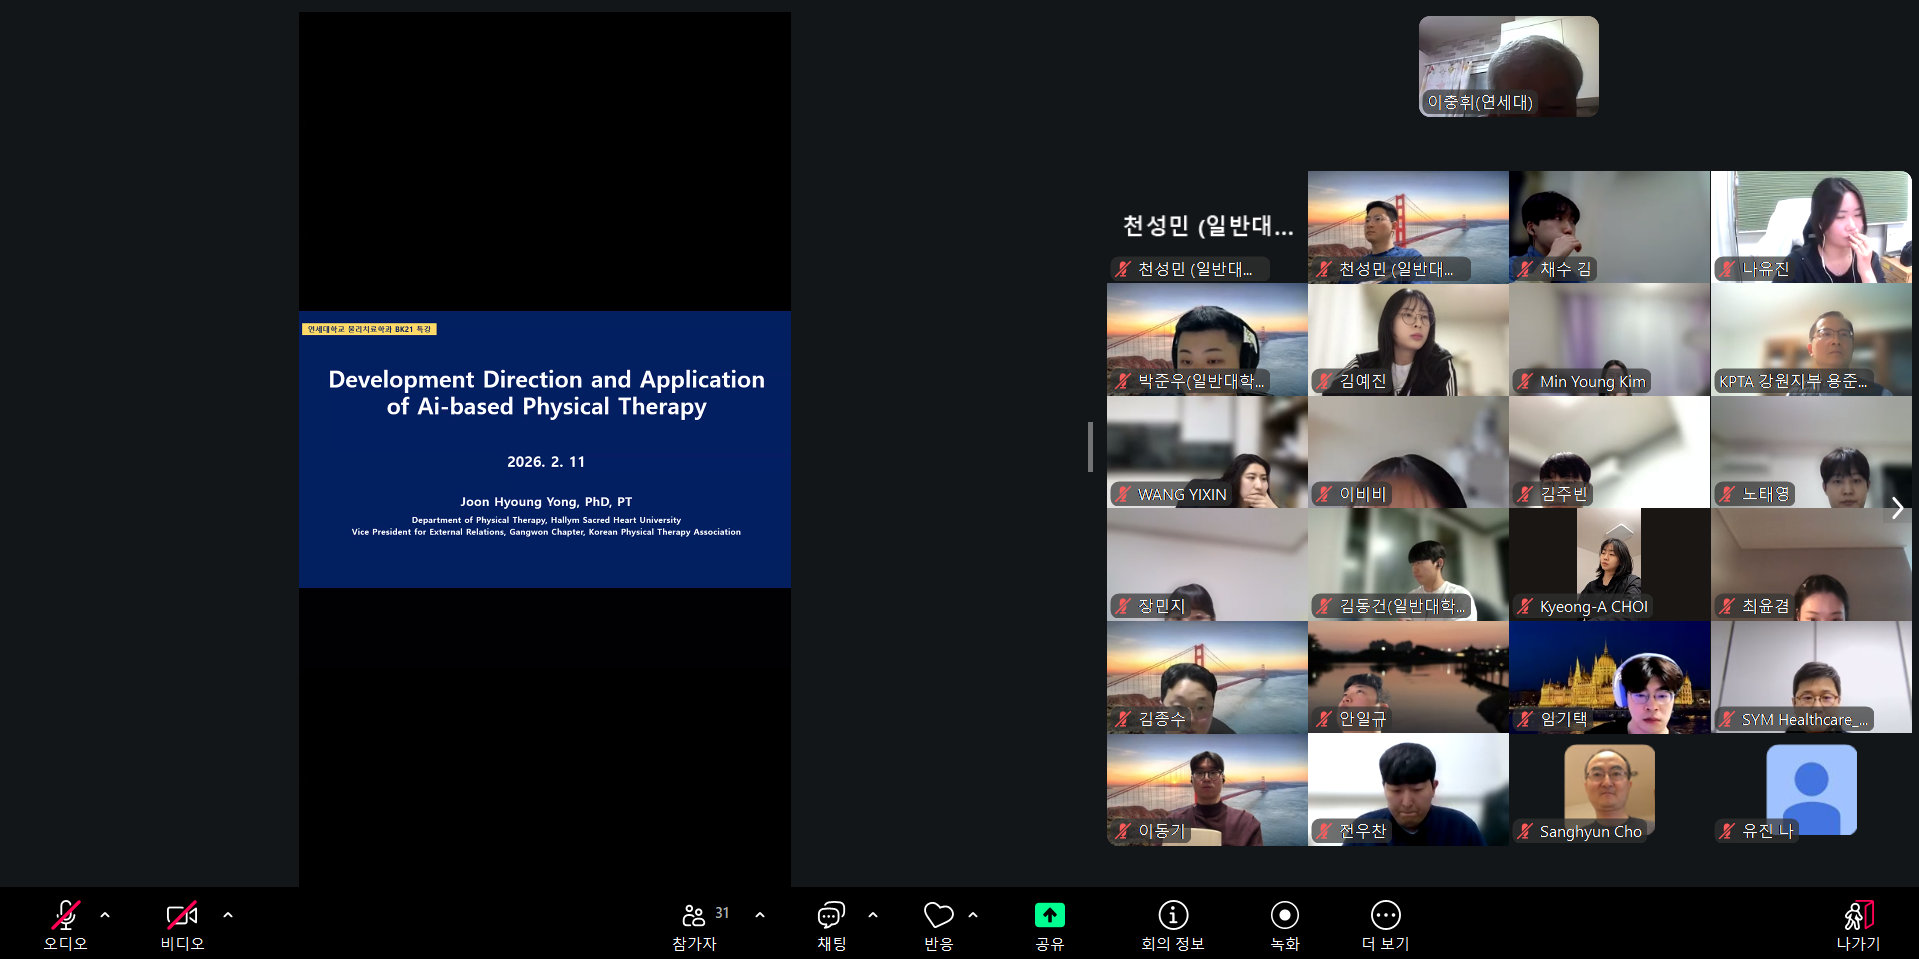This screenshot has width=1919, height=959.
Task: Select the active speaker thumbnail at top
Action: 1508,66
